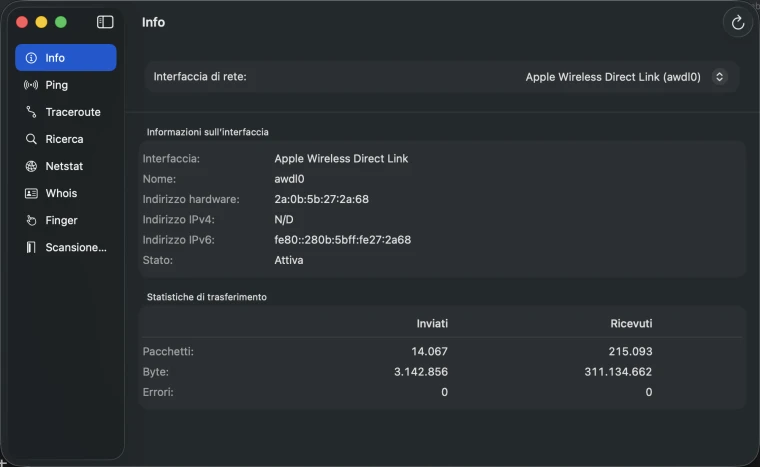This screenshot has height=467, width=760.
Task: Click the Finger hand icon
Action: point(31,220)
